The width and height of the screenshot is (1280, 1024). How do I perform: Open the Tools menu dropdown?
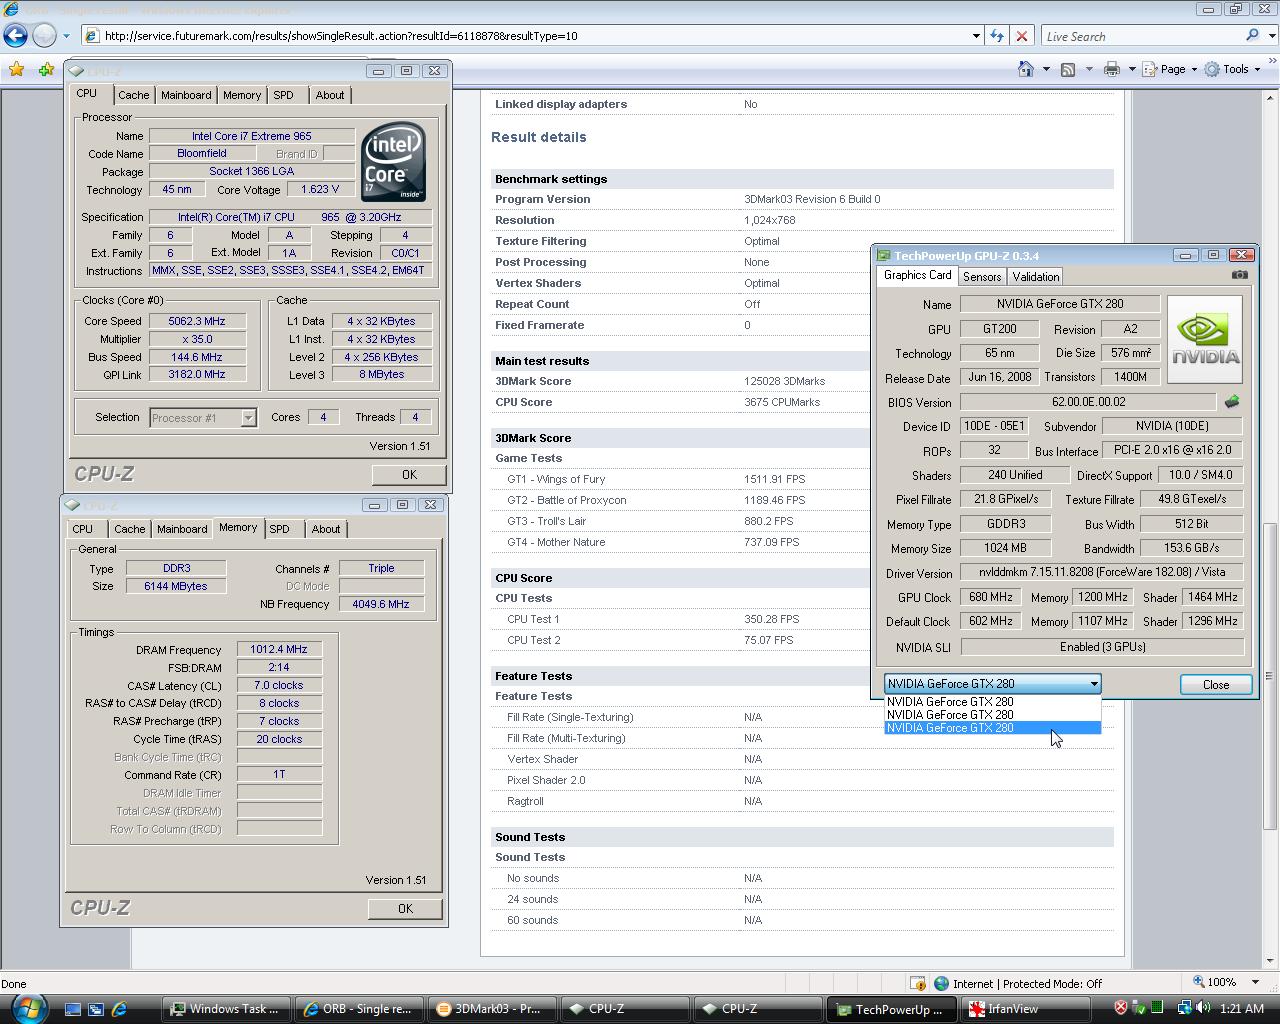tap(1233, 69)
